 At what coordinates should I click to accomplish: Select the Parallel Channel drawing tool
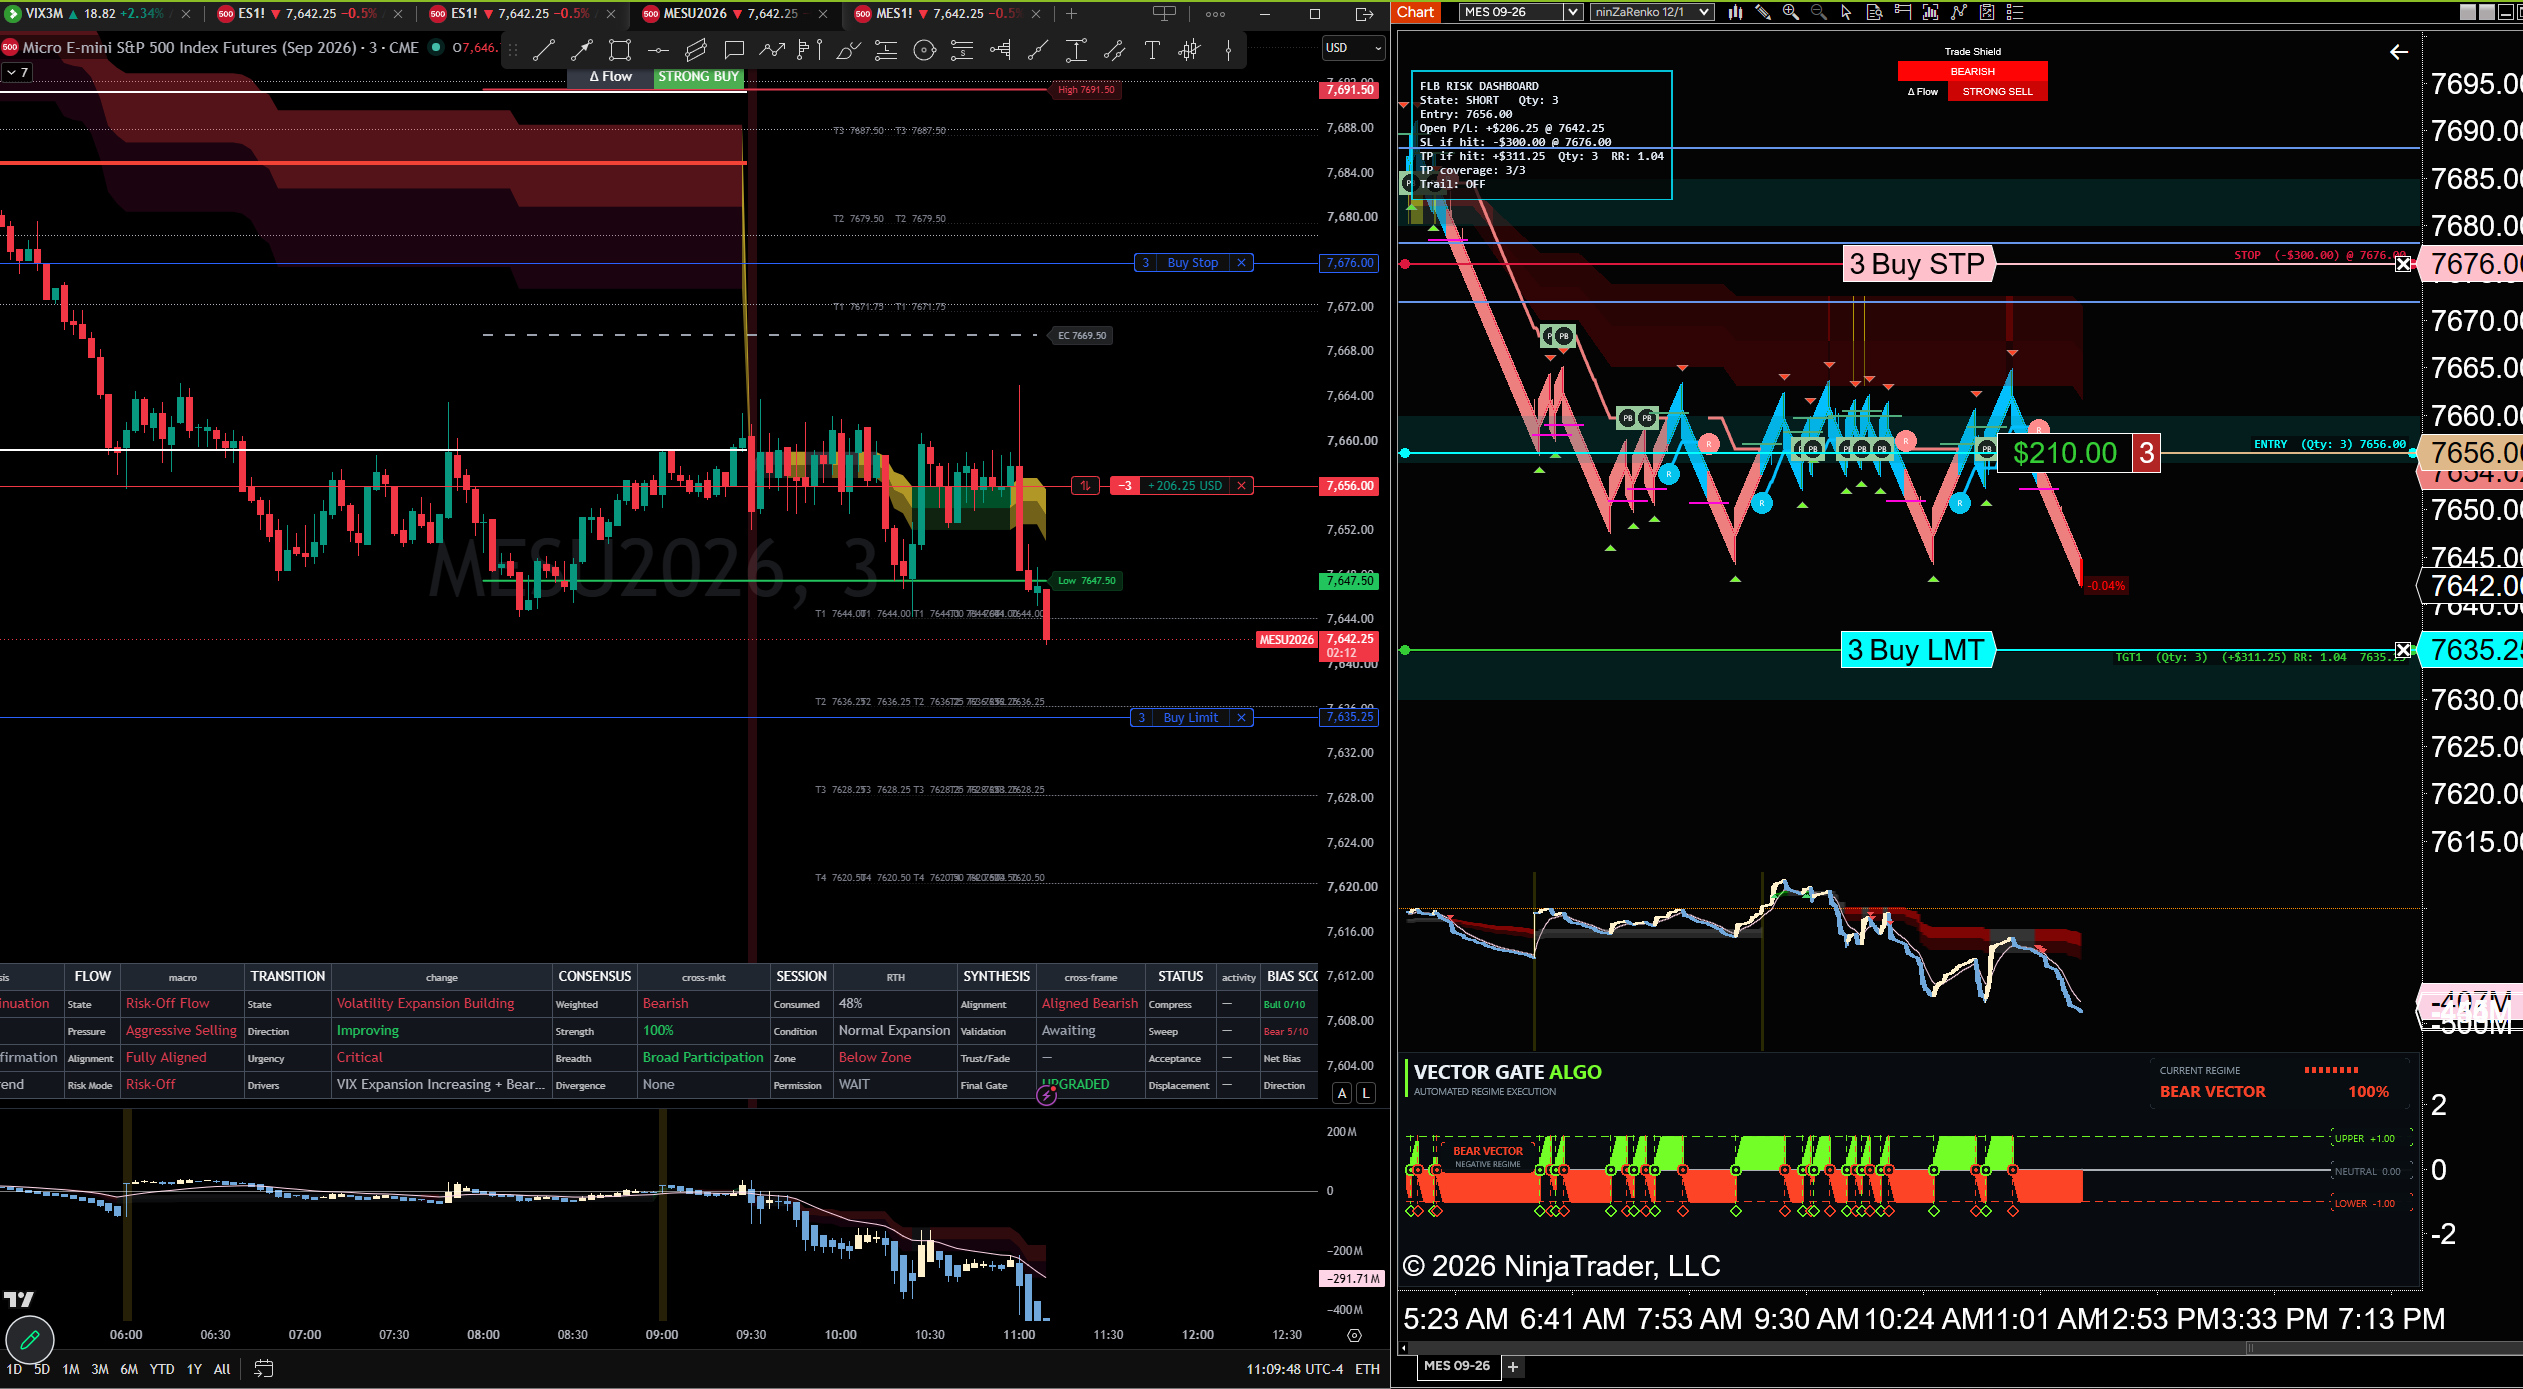(696, 50)
